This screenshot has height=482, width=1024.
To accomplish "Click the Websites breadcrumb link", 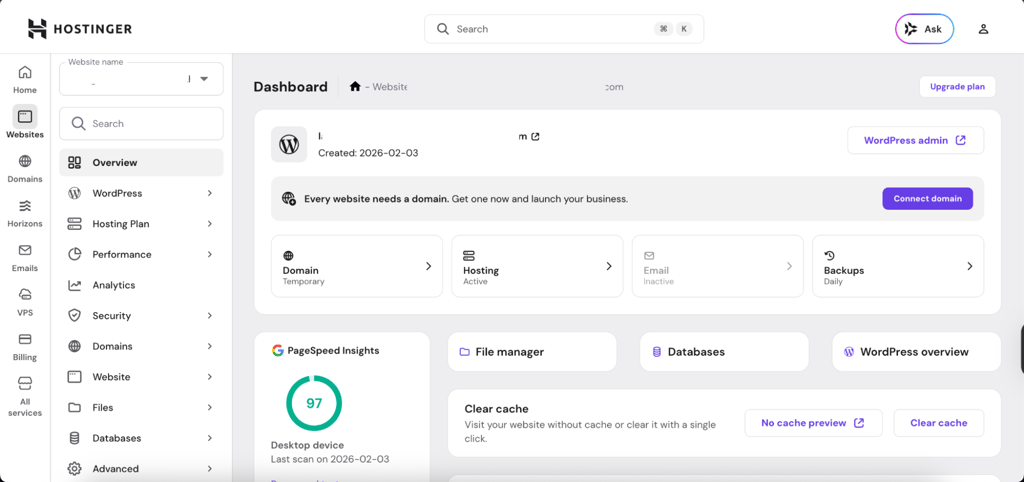I will pos(390,87).
